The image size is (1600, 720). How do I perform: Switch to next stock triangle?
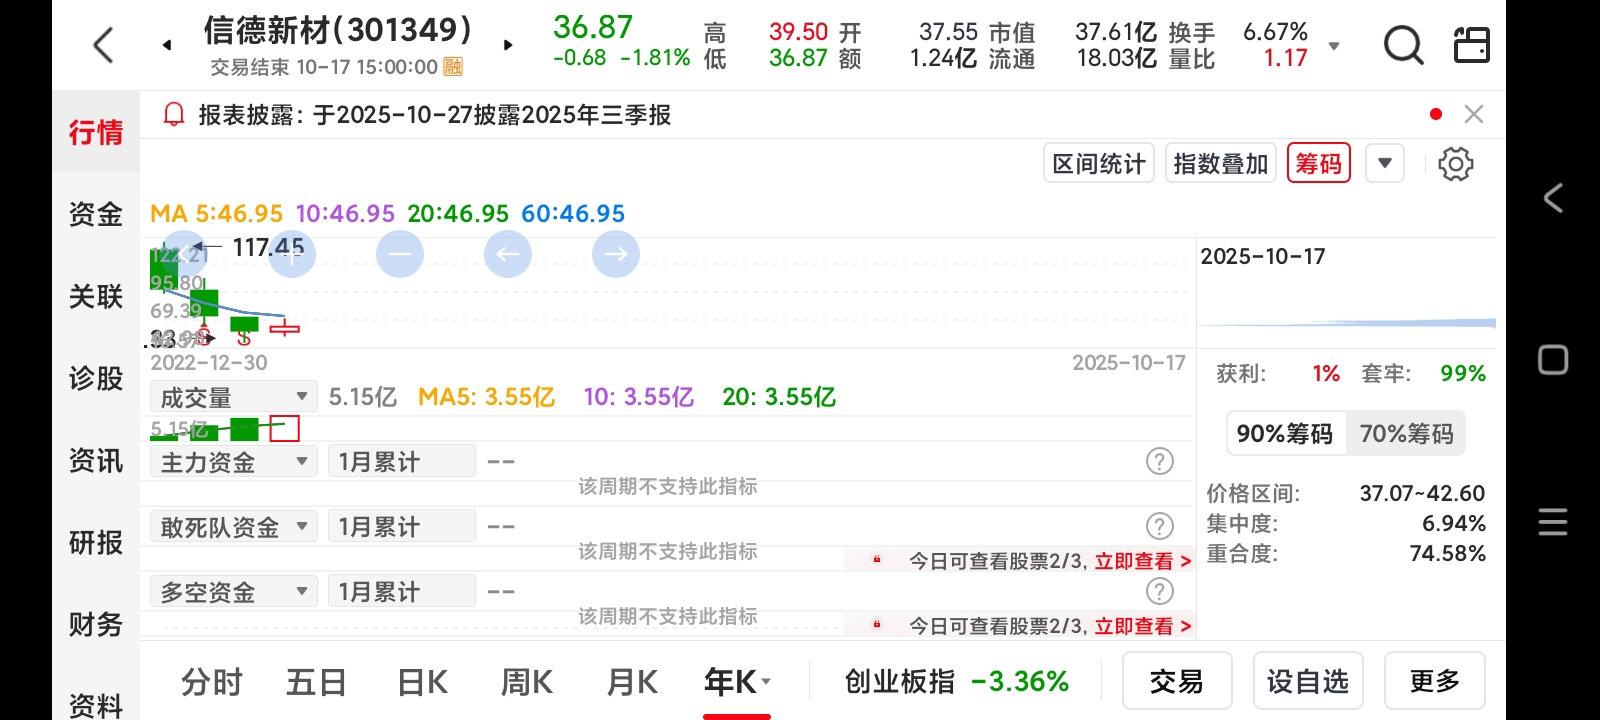pos(508,45)
